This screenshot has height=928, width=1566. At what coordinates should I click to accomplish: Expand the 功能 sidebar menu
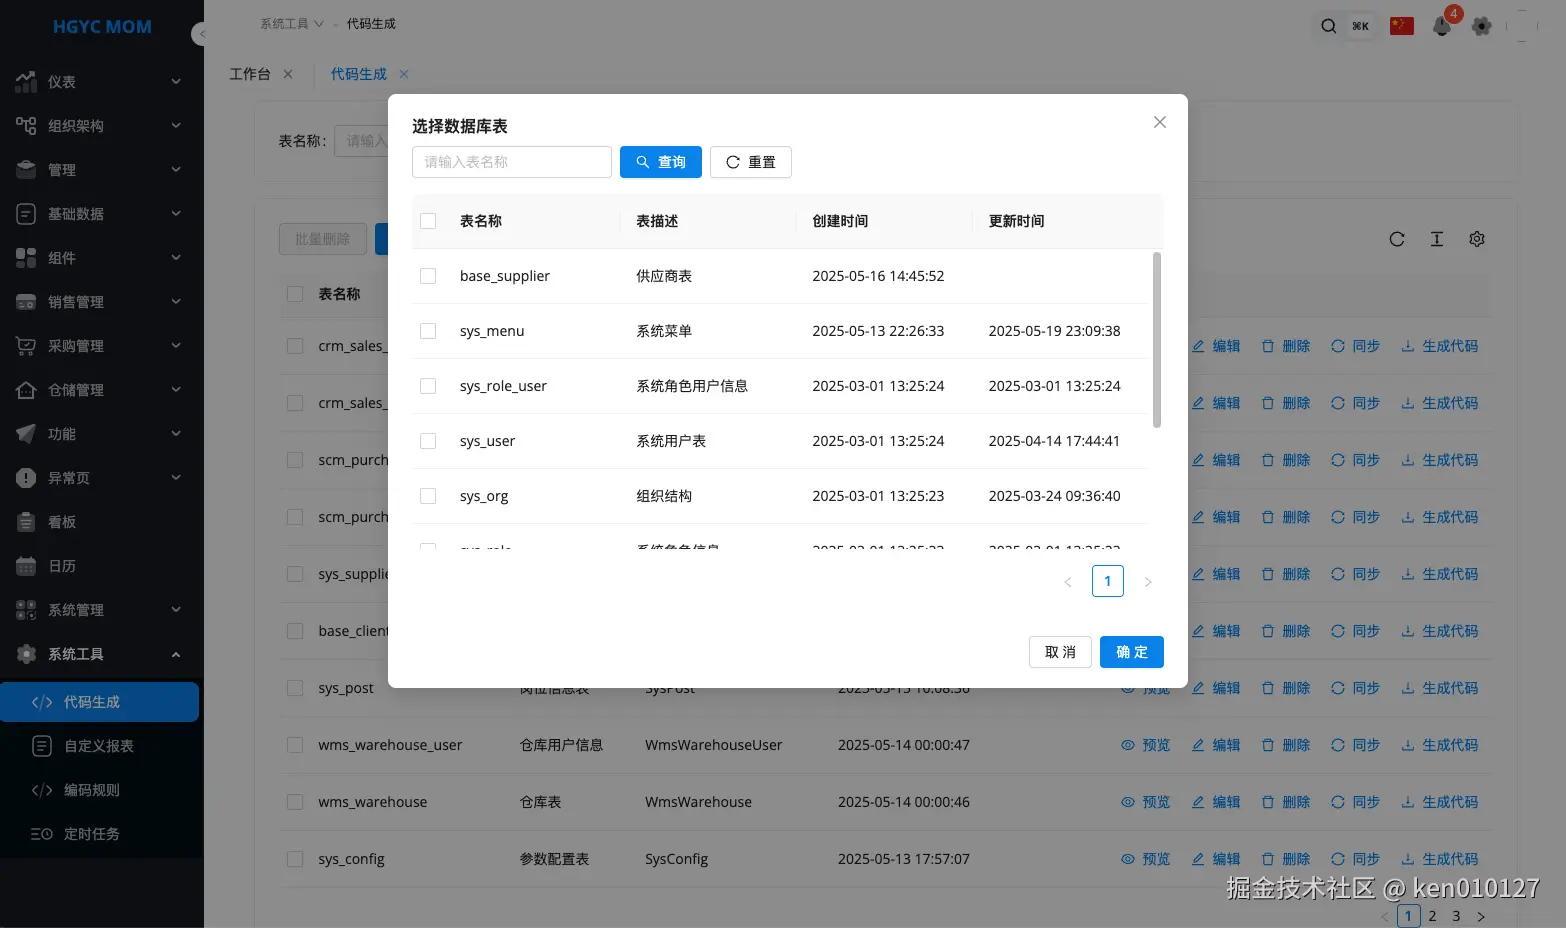pos(102,434)
